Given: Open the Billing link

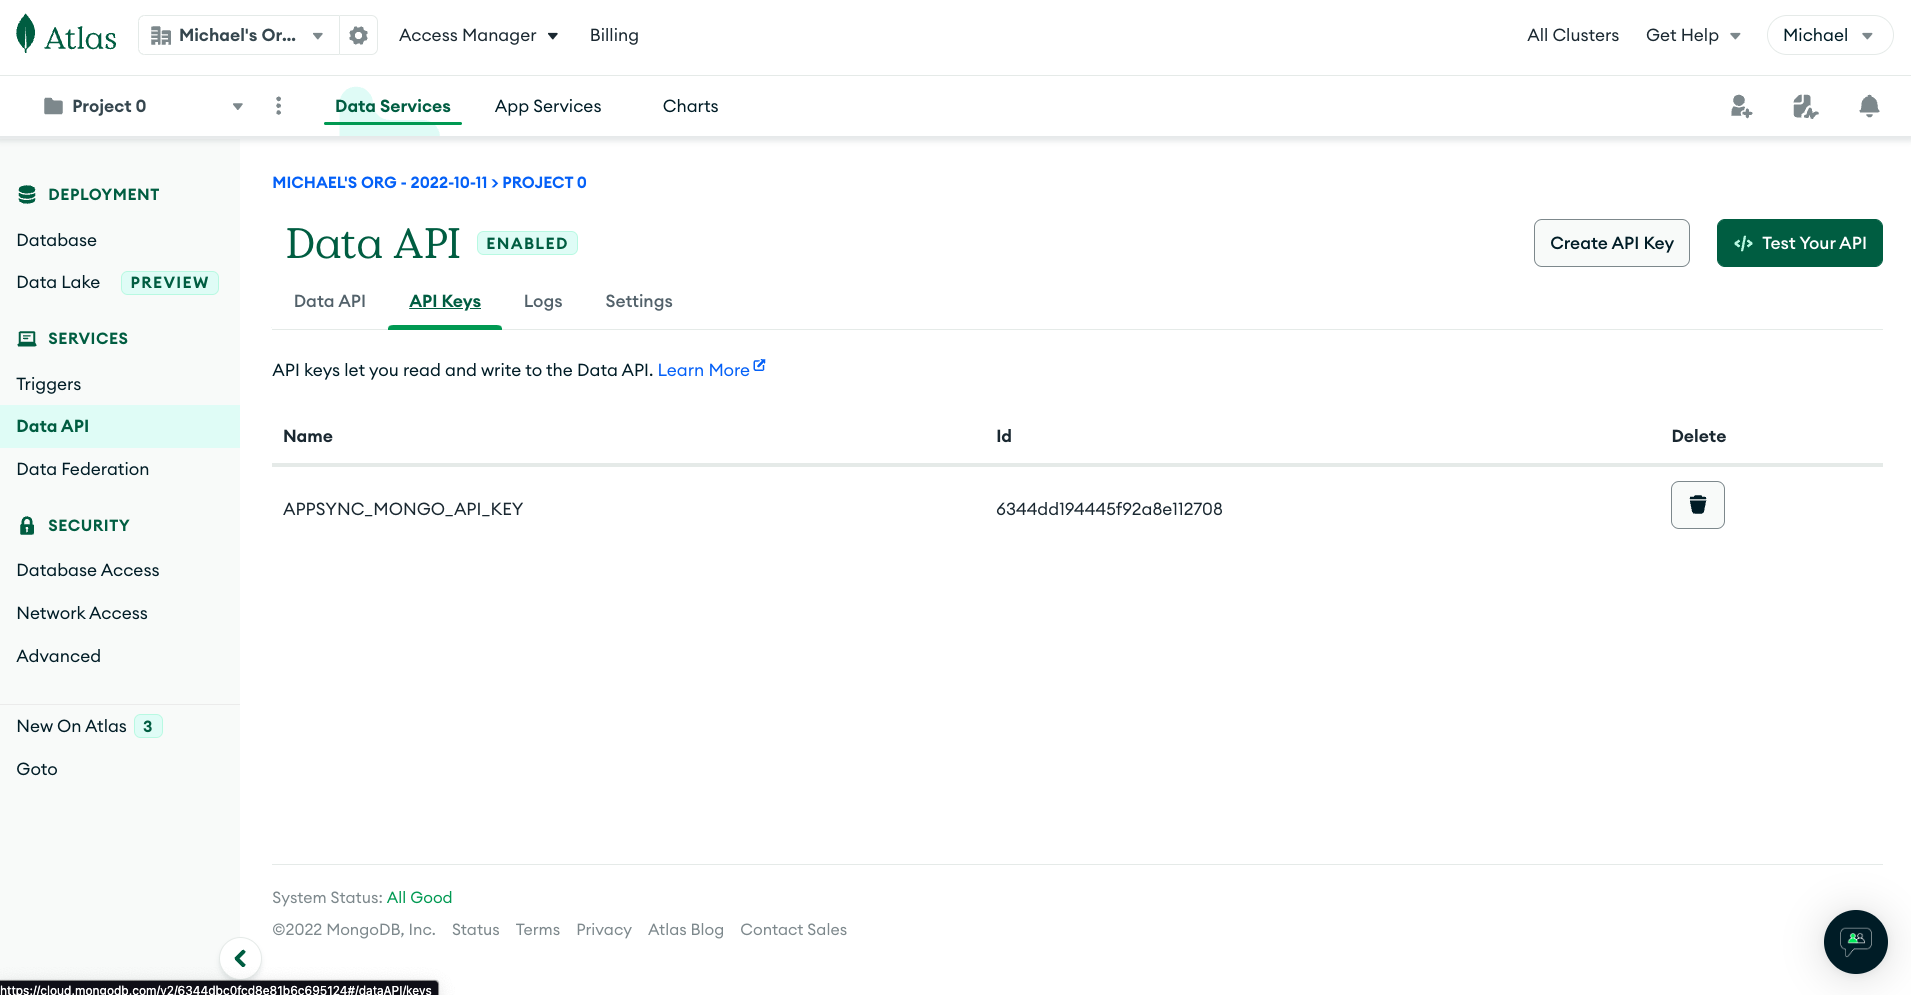Looking at the screenshot, I should coord(614,36).
